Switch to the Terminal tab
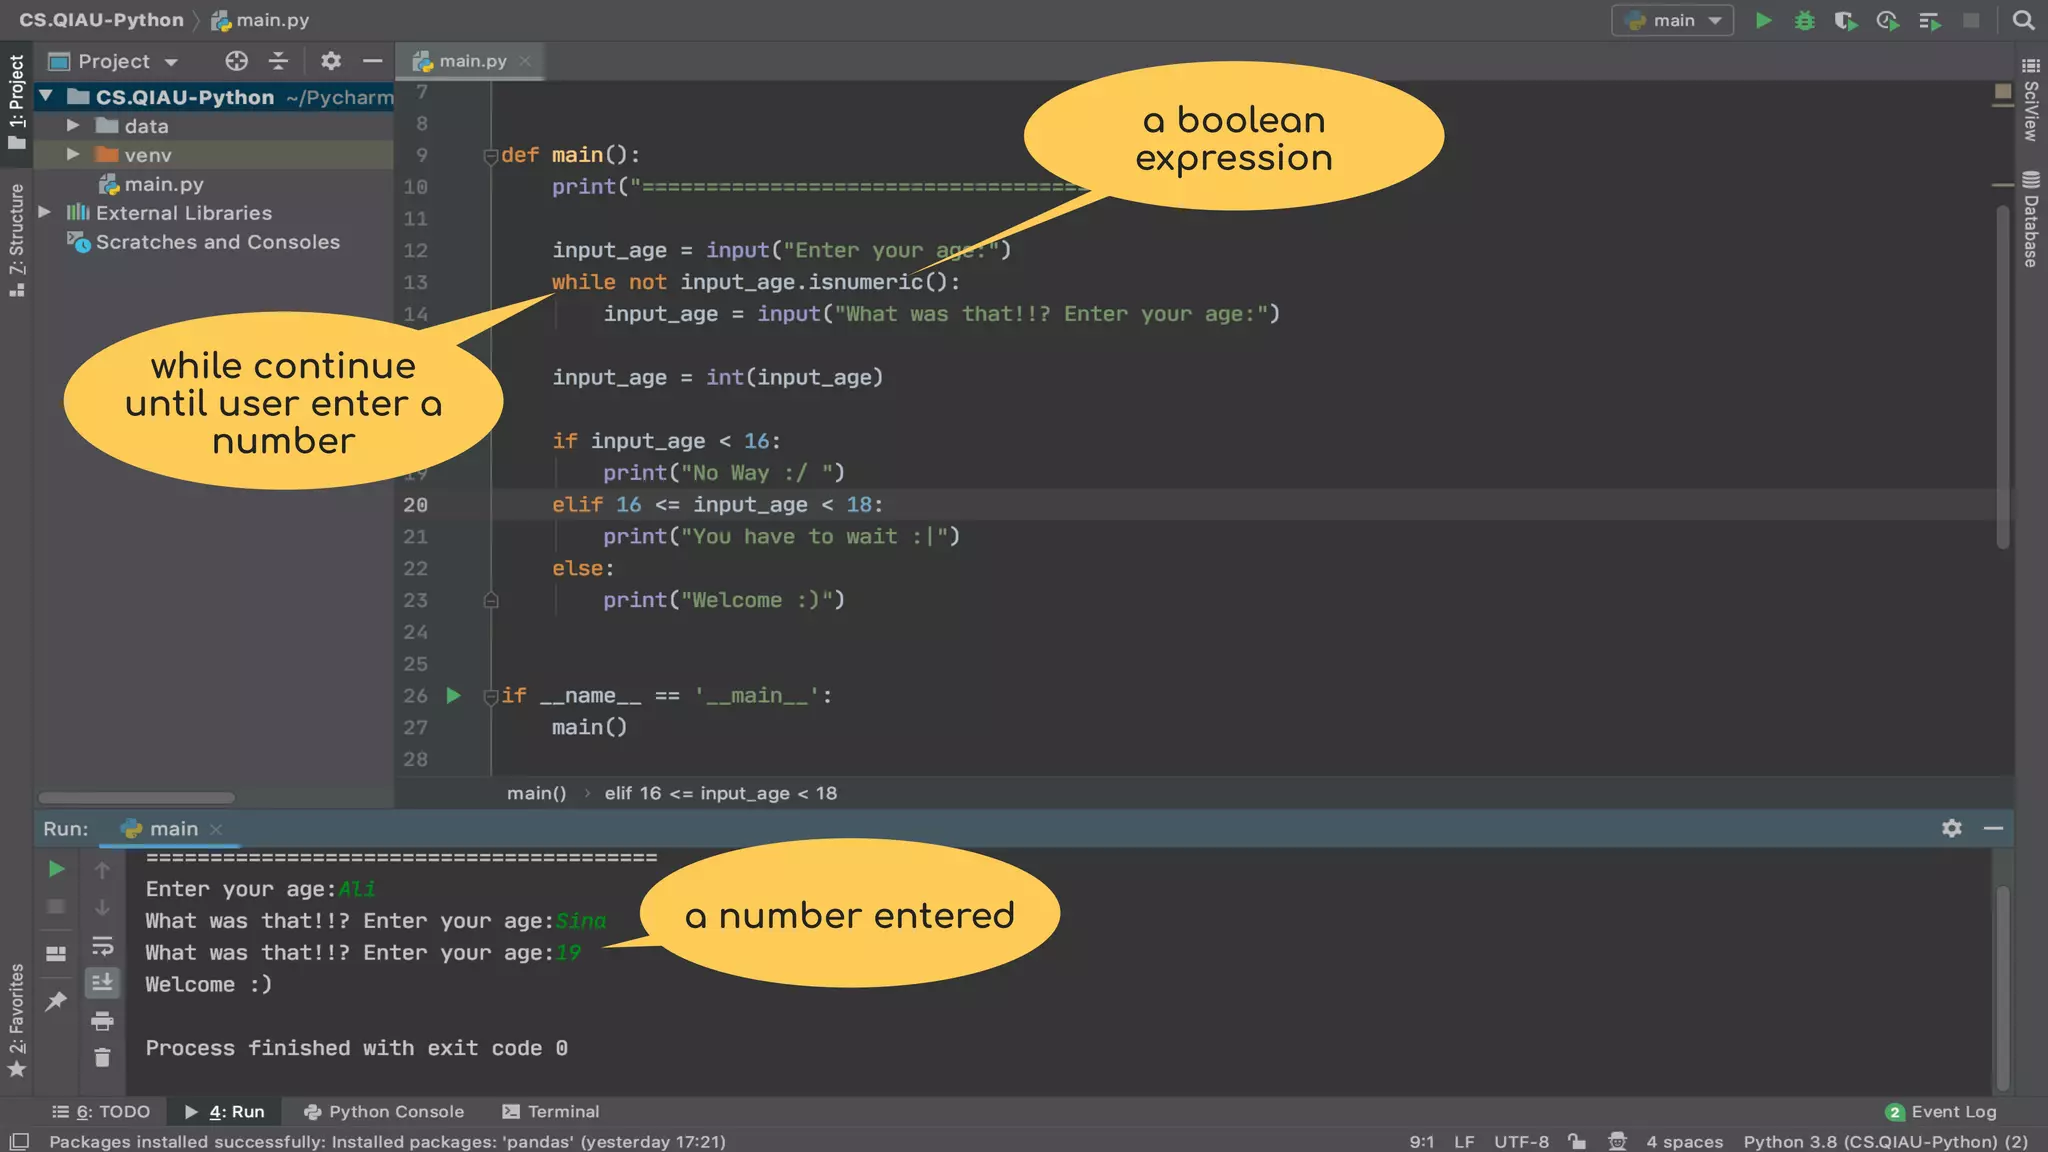The image size is (2048, 1152). [x=551, y=1111]
